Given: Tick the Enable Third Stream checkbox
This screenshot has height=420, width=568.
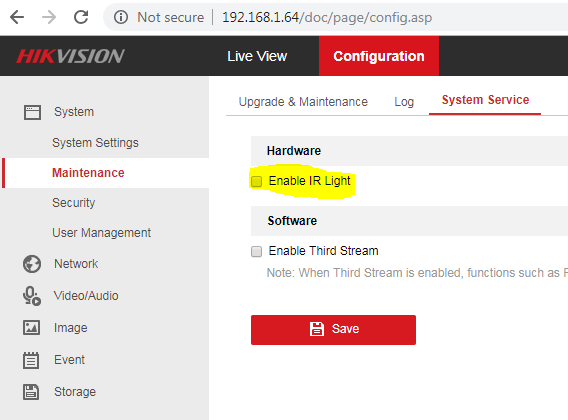Looking at the screenshot, I should coord(256,251).
